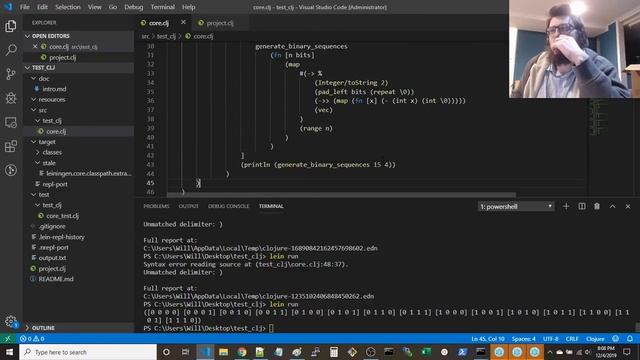This screenshot has width=640, height=360.
Task: Change line endings via CRLF
Action: coord(572,339)
